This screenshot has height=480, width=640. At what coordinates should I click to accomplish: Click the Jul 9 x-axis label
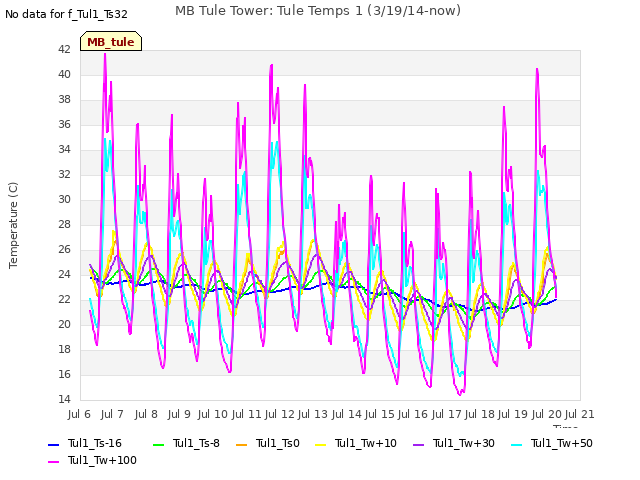[x=179, y=414]
